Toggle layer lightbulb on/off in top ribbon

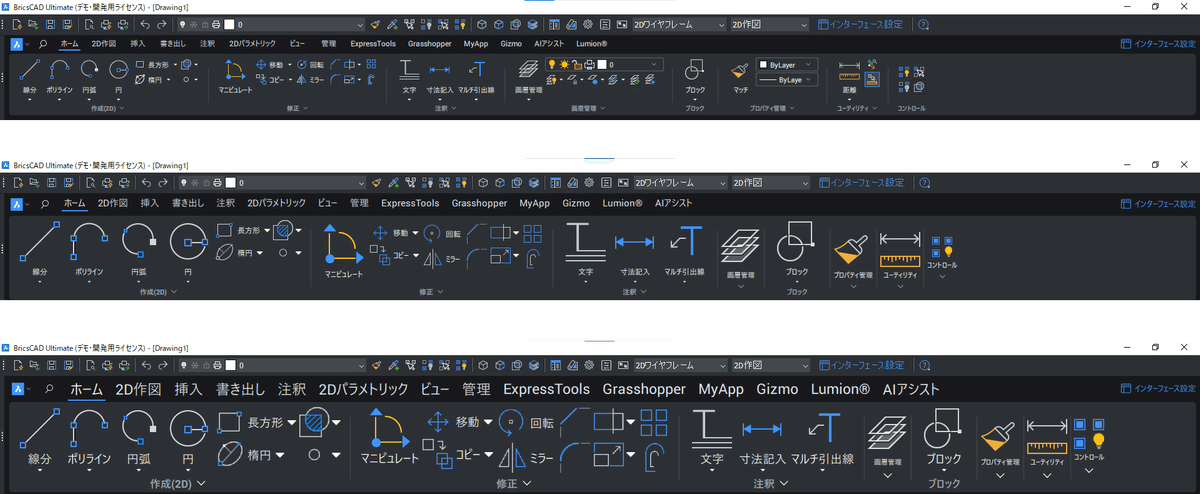[x=550, y=64]
